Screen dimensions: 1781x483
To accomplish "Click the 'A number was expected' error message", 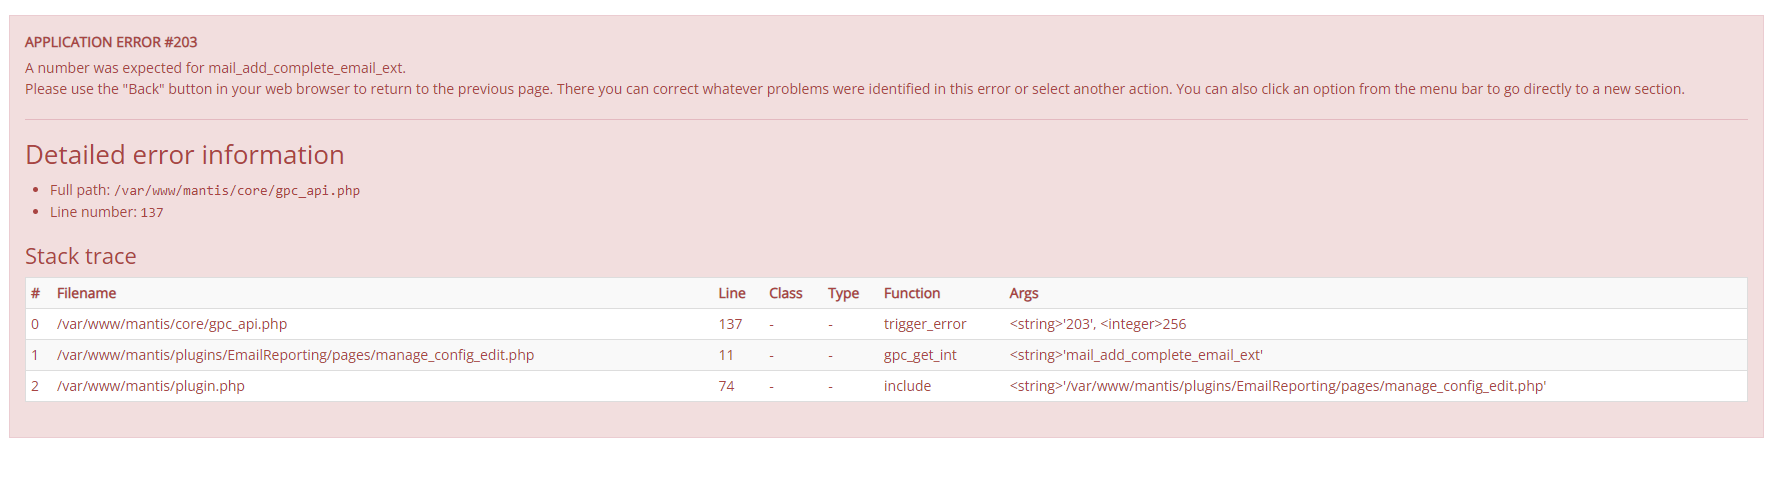I will 215,68.
